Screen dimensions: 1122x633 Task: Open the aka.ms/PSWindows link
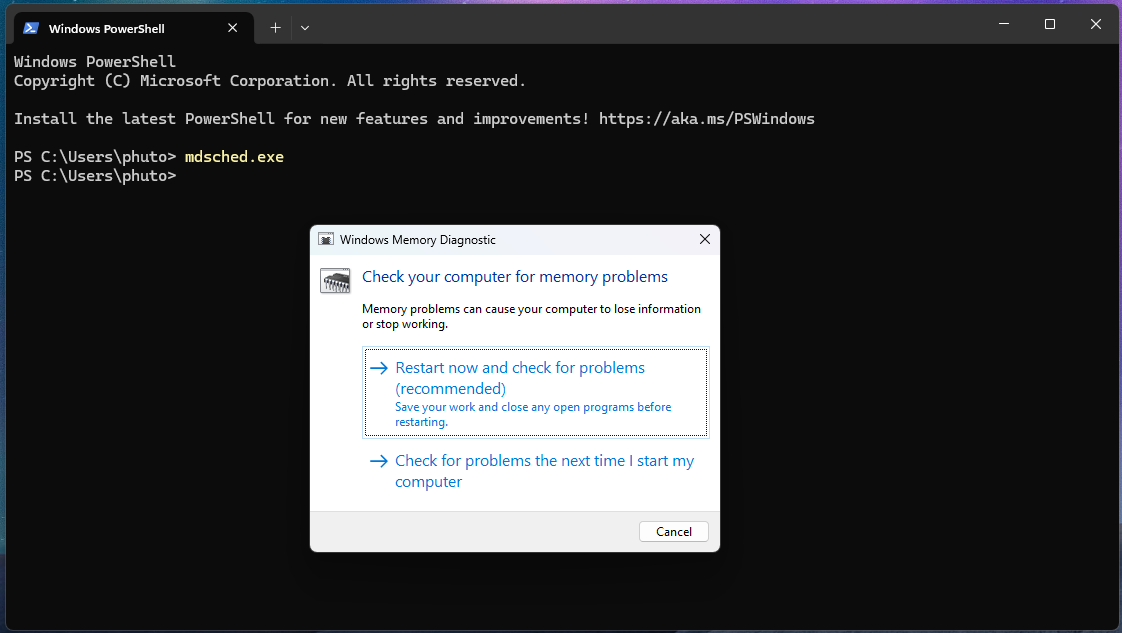[706, 119]
